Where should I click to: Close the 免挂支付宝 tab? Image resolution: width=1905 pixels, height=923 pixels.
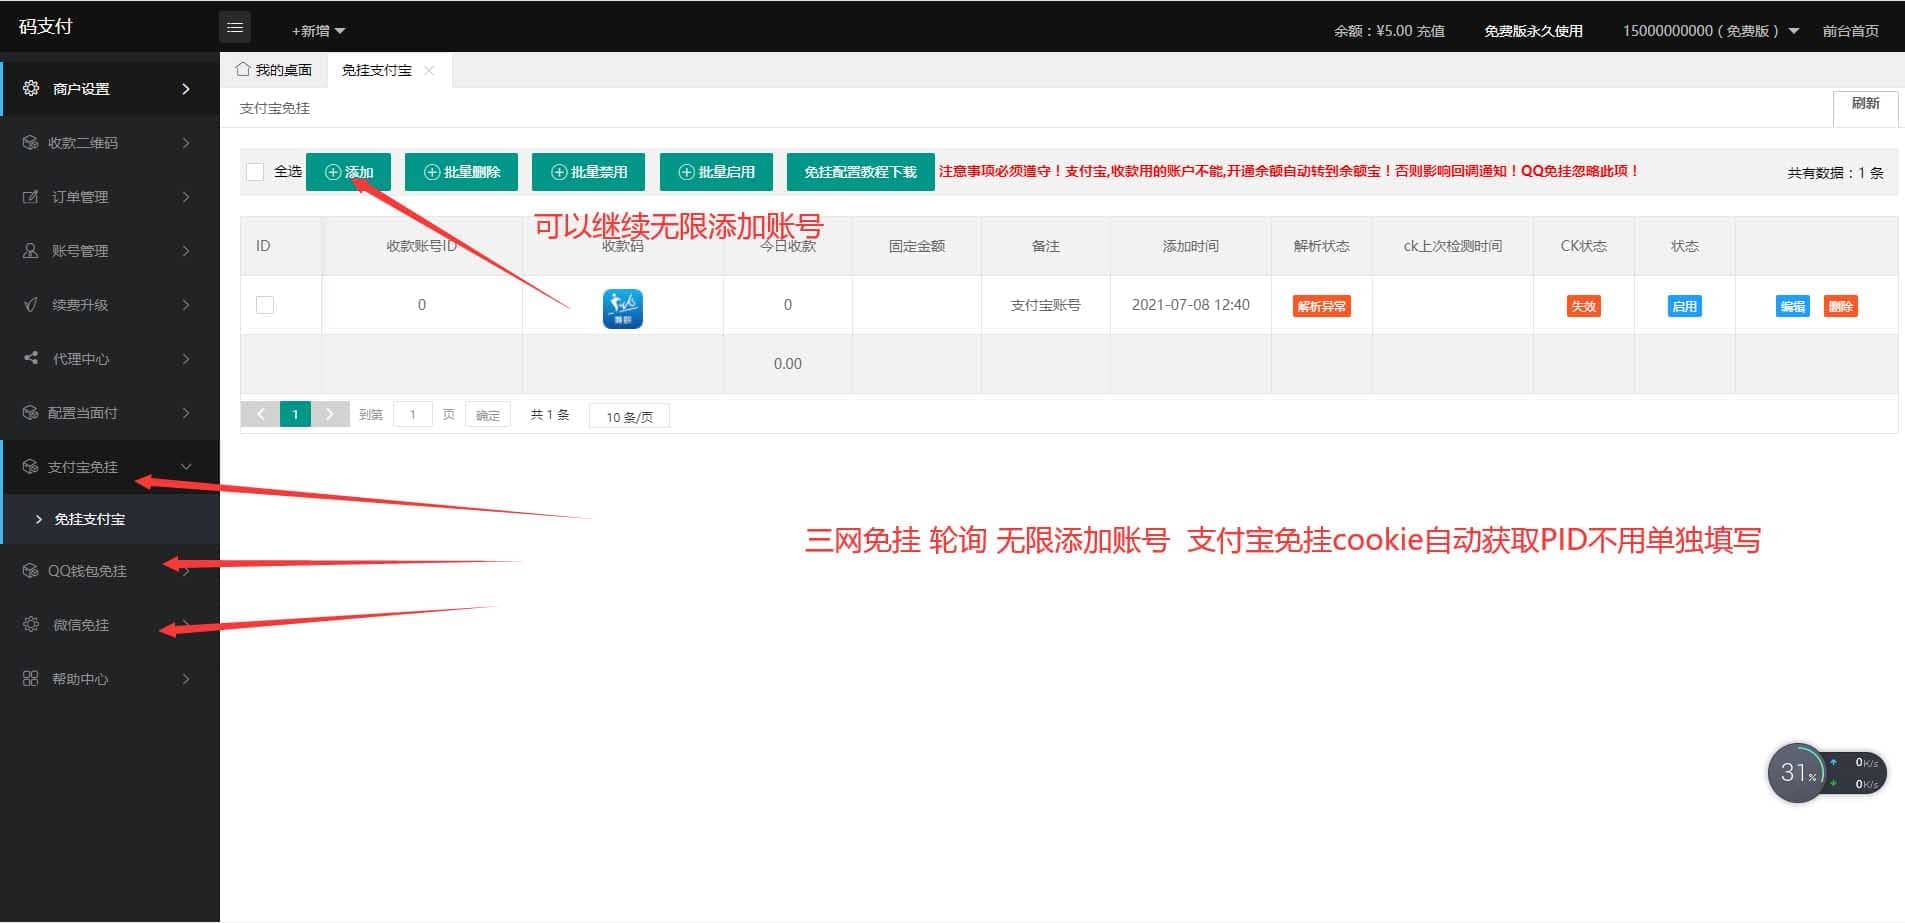coord(429,70)
